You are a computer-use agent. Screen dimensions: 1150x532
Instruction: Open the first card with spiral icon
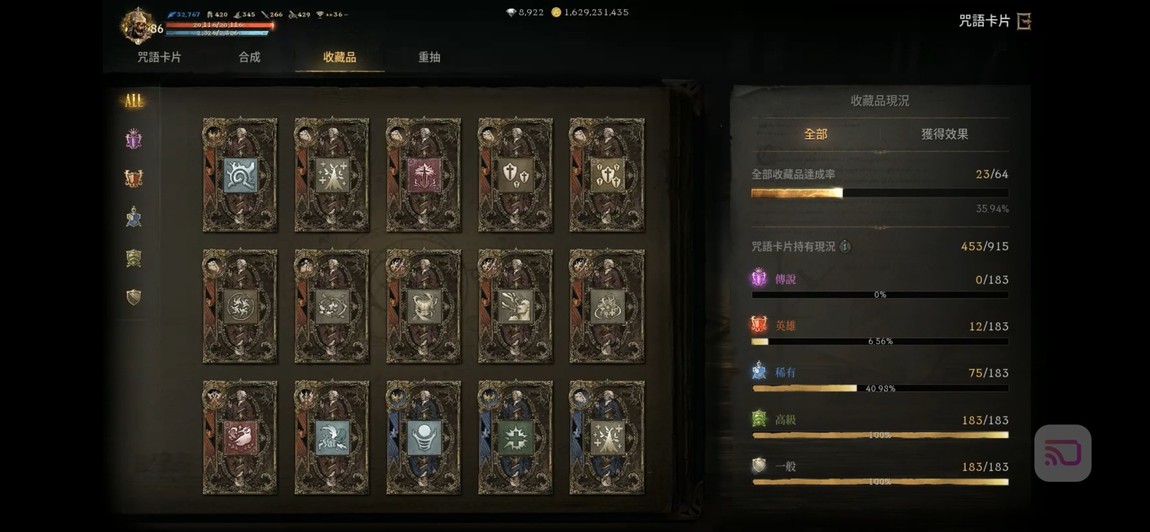tap(240, 175)
